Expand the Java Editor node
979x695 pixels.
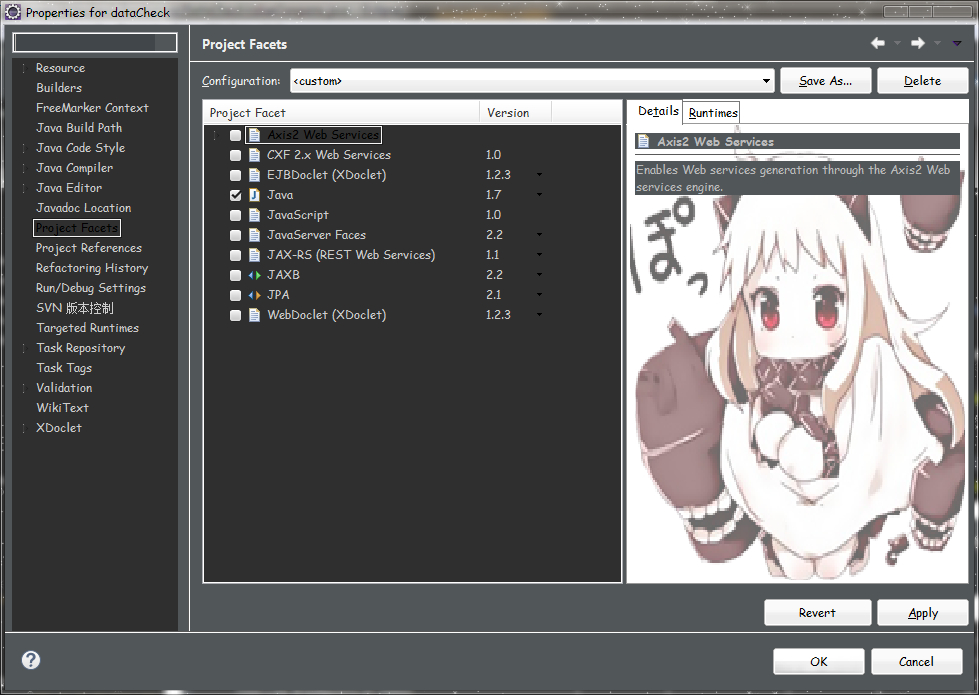(x=24, y=188)
